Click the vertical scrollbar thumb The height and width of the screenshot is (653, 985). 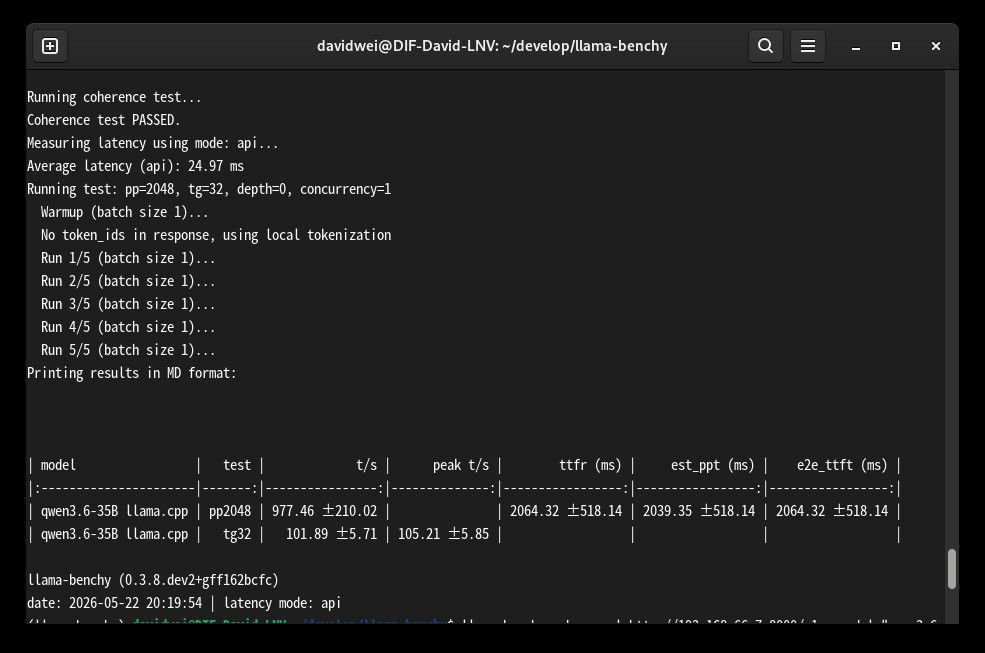pyautogui.click(x=952, y=569)
